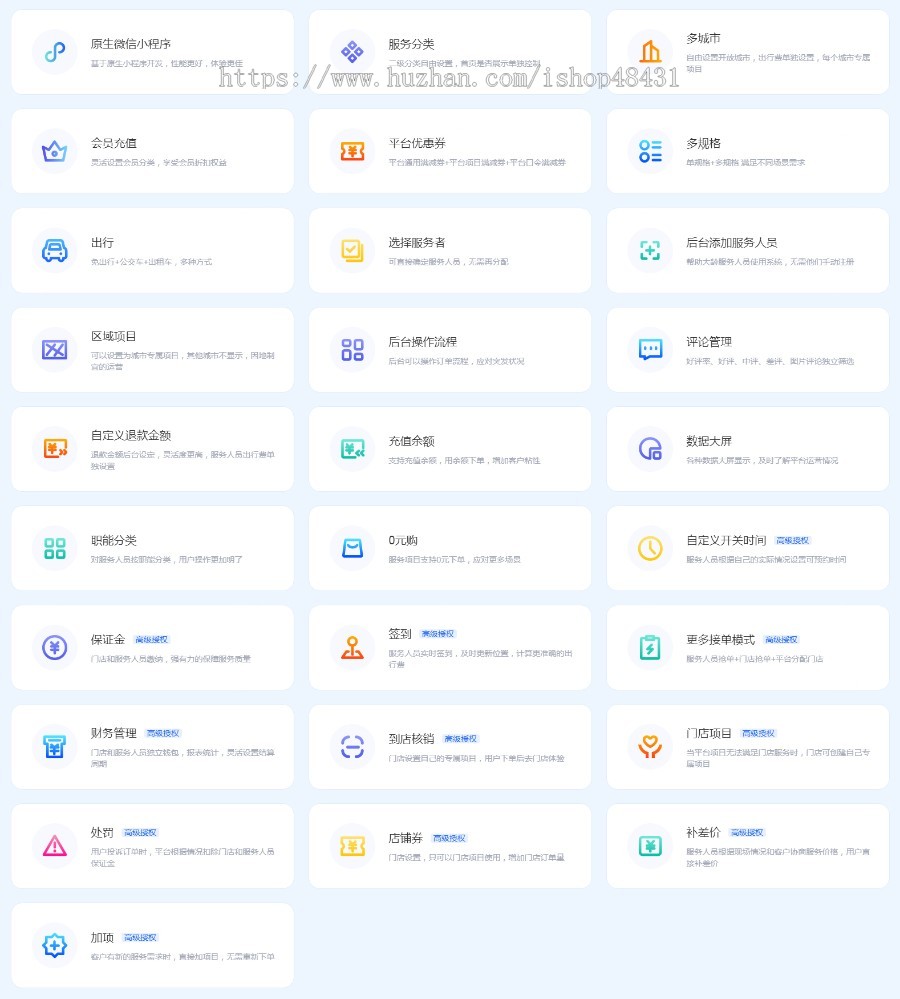Select the 服务分类 title text
Viewport: 900px width, 999px height.
point(411,44)
